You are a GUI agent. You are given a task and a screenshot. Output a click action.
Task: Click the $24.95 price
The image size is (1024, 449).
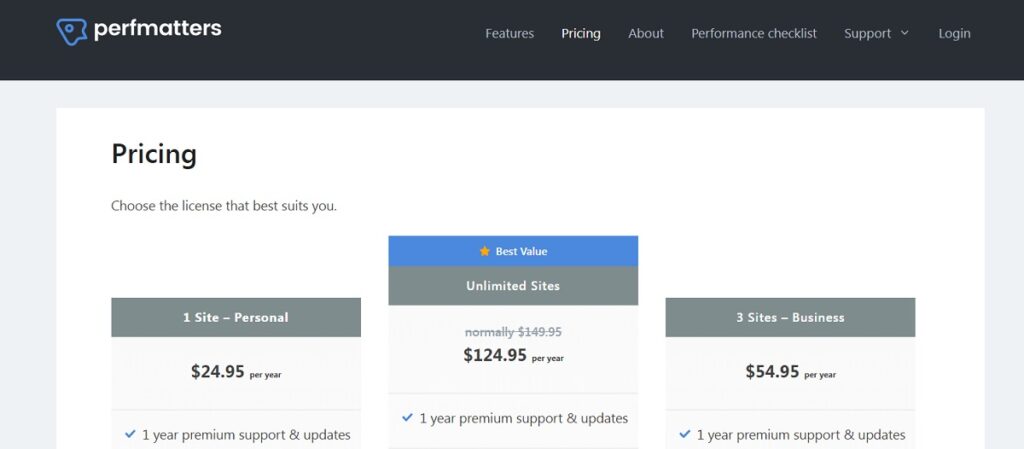[217, 372]
